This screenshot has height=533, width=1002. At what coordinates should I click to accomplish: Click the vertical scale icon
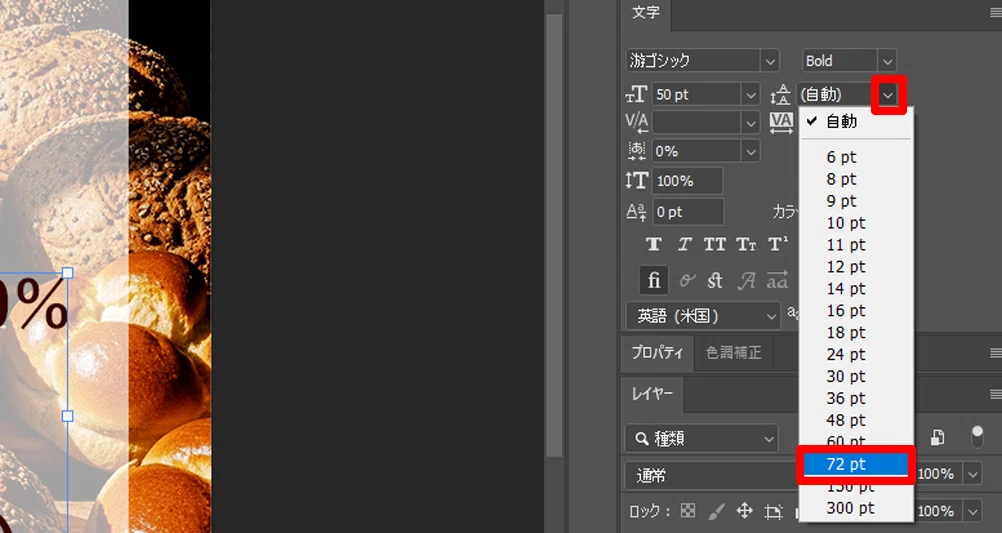[x=636, y=181]
